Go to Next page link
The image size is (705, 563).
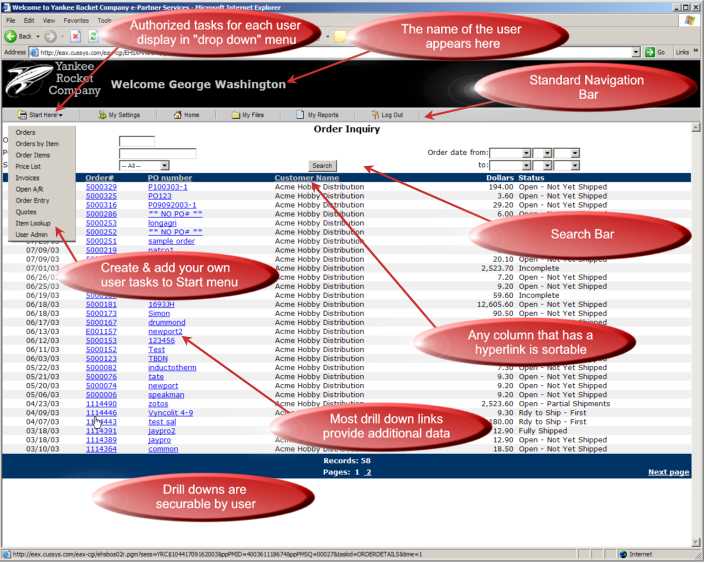coord(668,472)
